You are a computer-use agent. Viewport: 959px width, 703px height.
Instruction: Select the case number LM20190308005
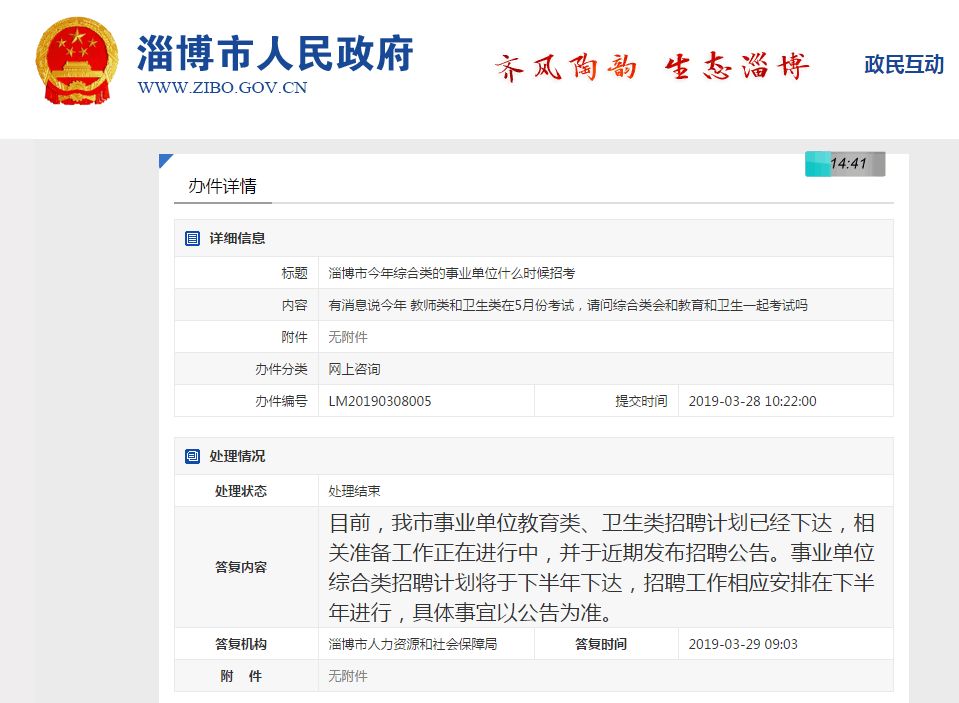[380, 401]
